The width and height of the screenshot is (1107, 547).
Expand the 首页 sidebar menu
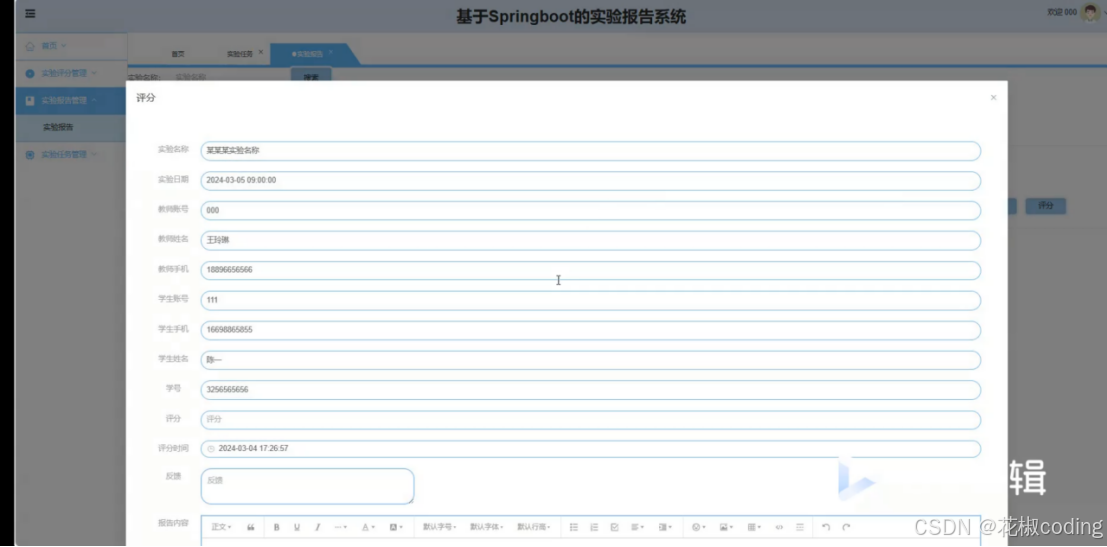click(71, 46)
